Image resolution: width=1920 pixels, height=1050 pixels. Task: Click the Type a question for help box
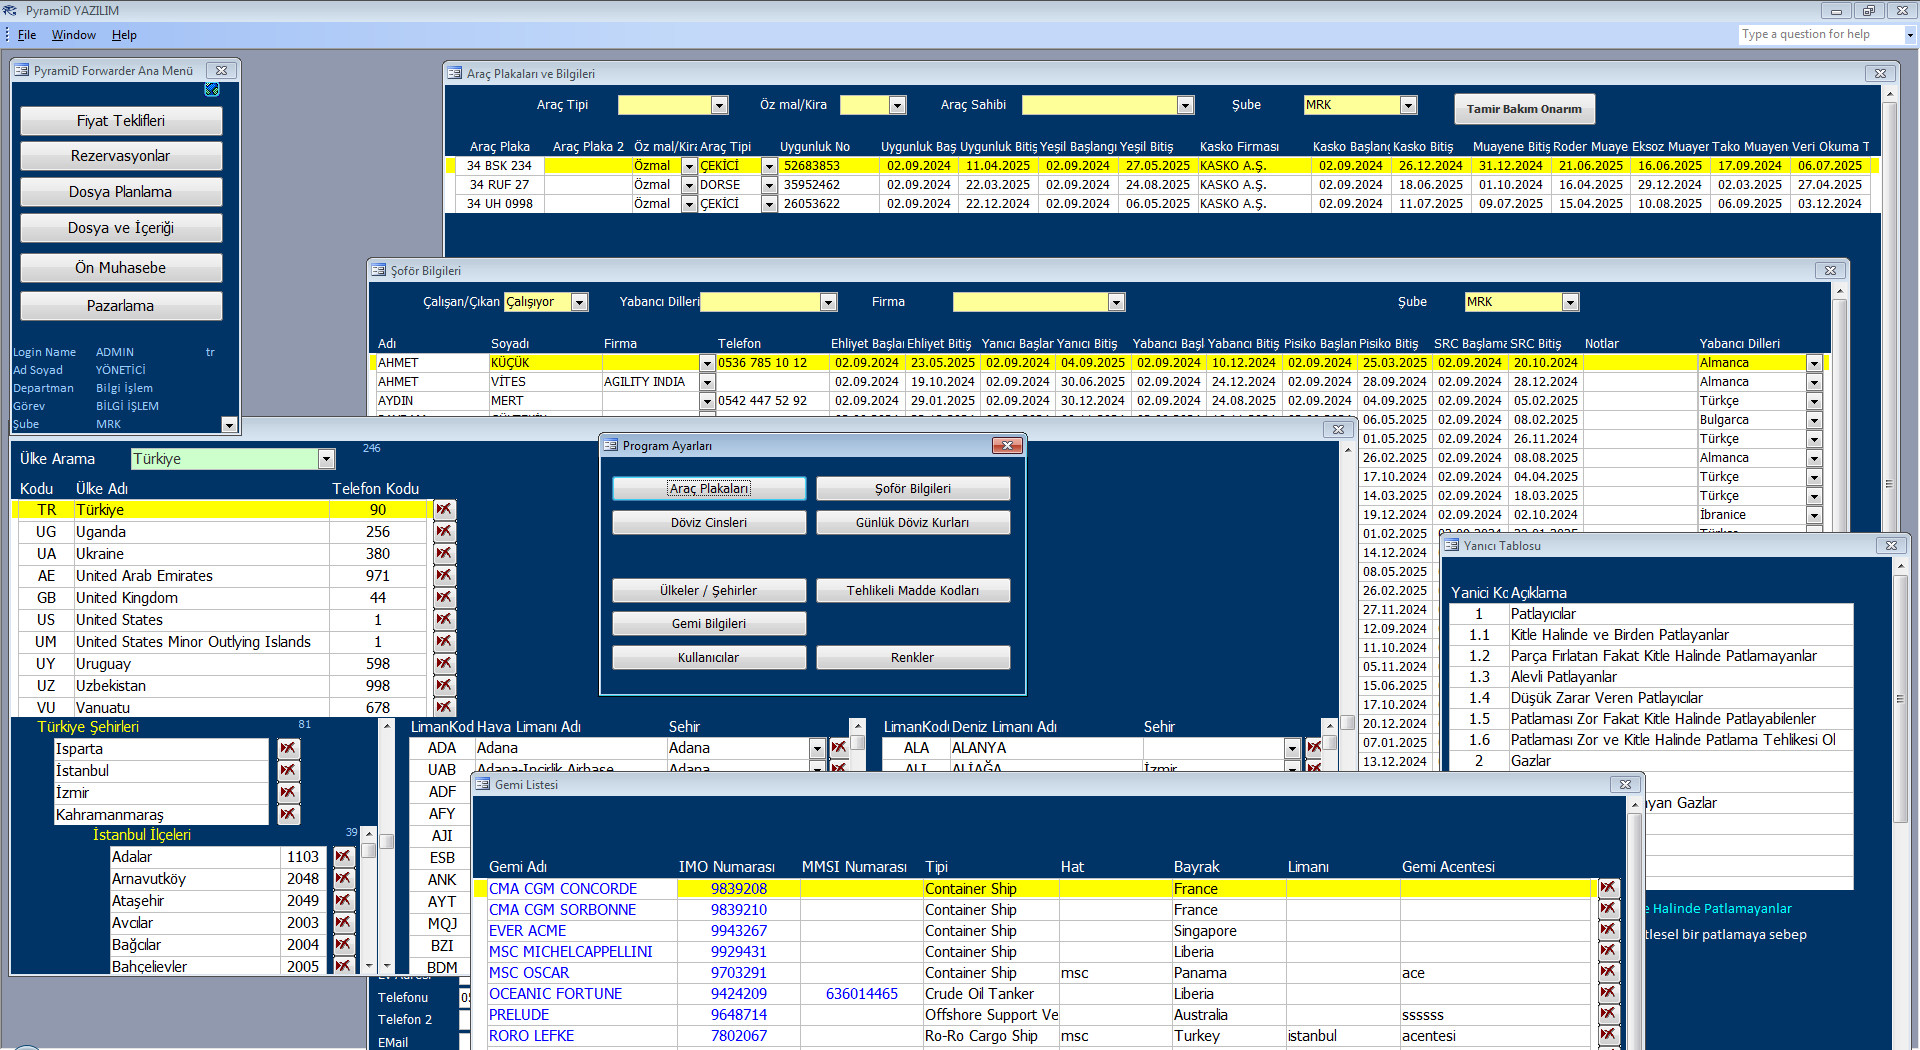pos(1820,34)
